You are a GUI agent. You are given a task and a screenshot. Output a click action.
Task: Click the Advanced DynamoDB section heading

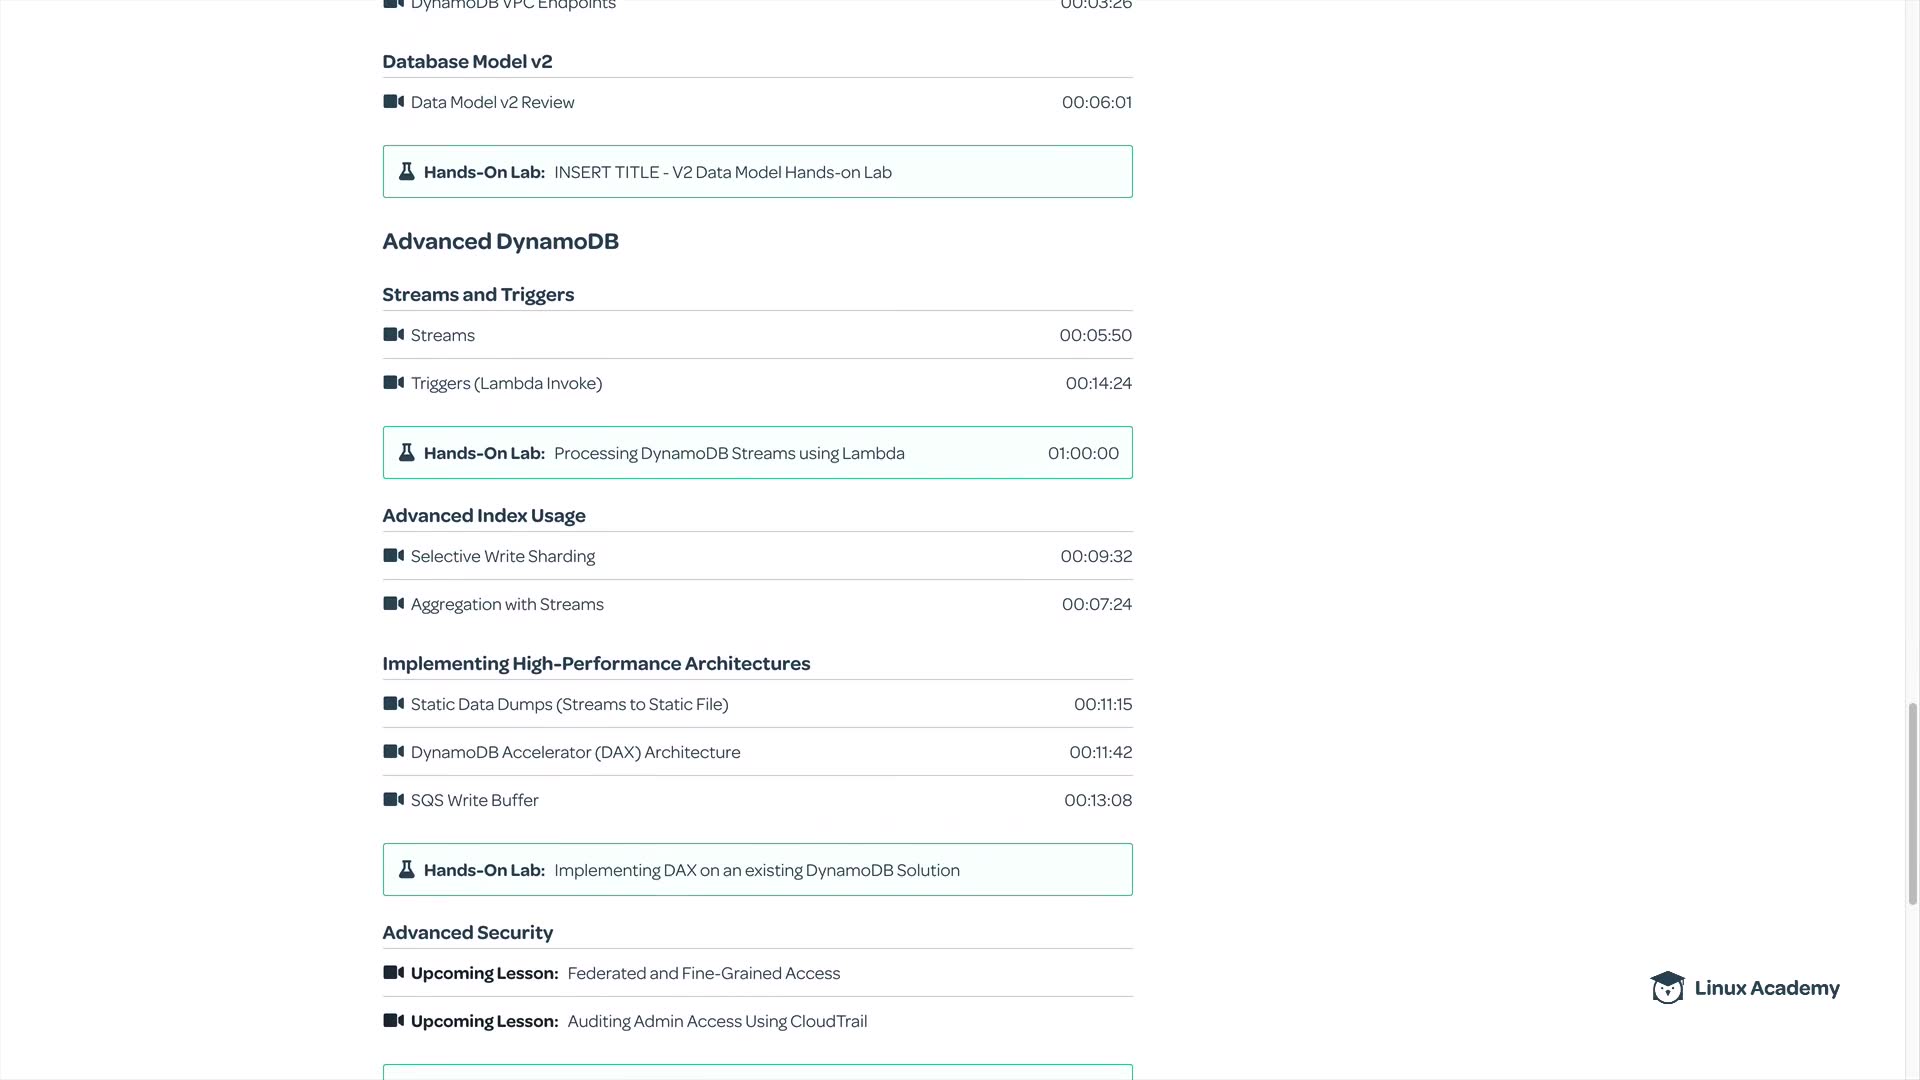pyautogui.click(x=500, y=241)
